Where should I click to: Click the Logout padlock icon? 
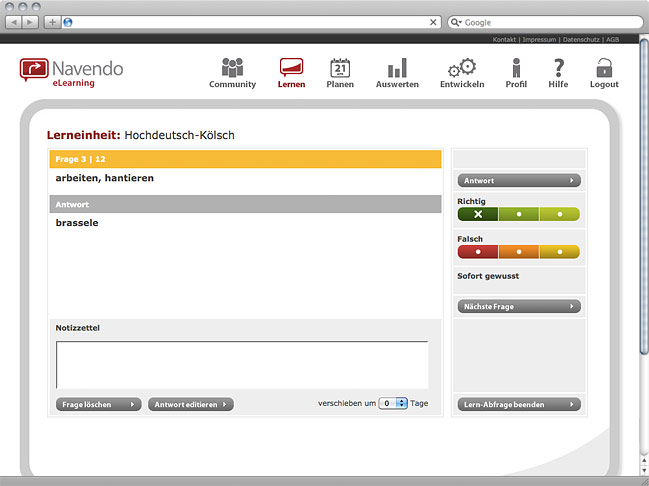click(604, 67)
